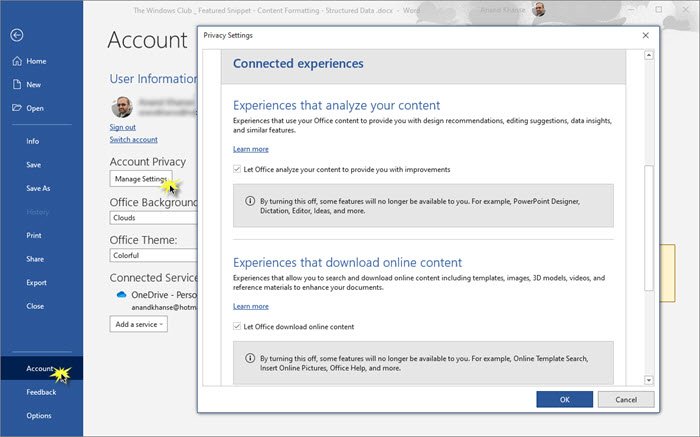Open the Options menu item
The image size is (700, 437).
click(39, 416)
